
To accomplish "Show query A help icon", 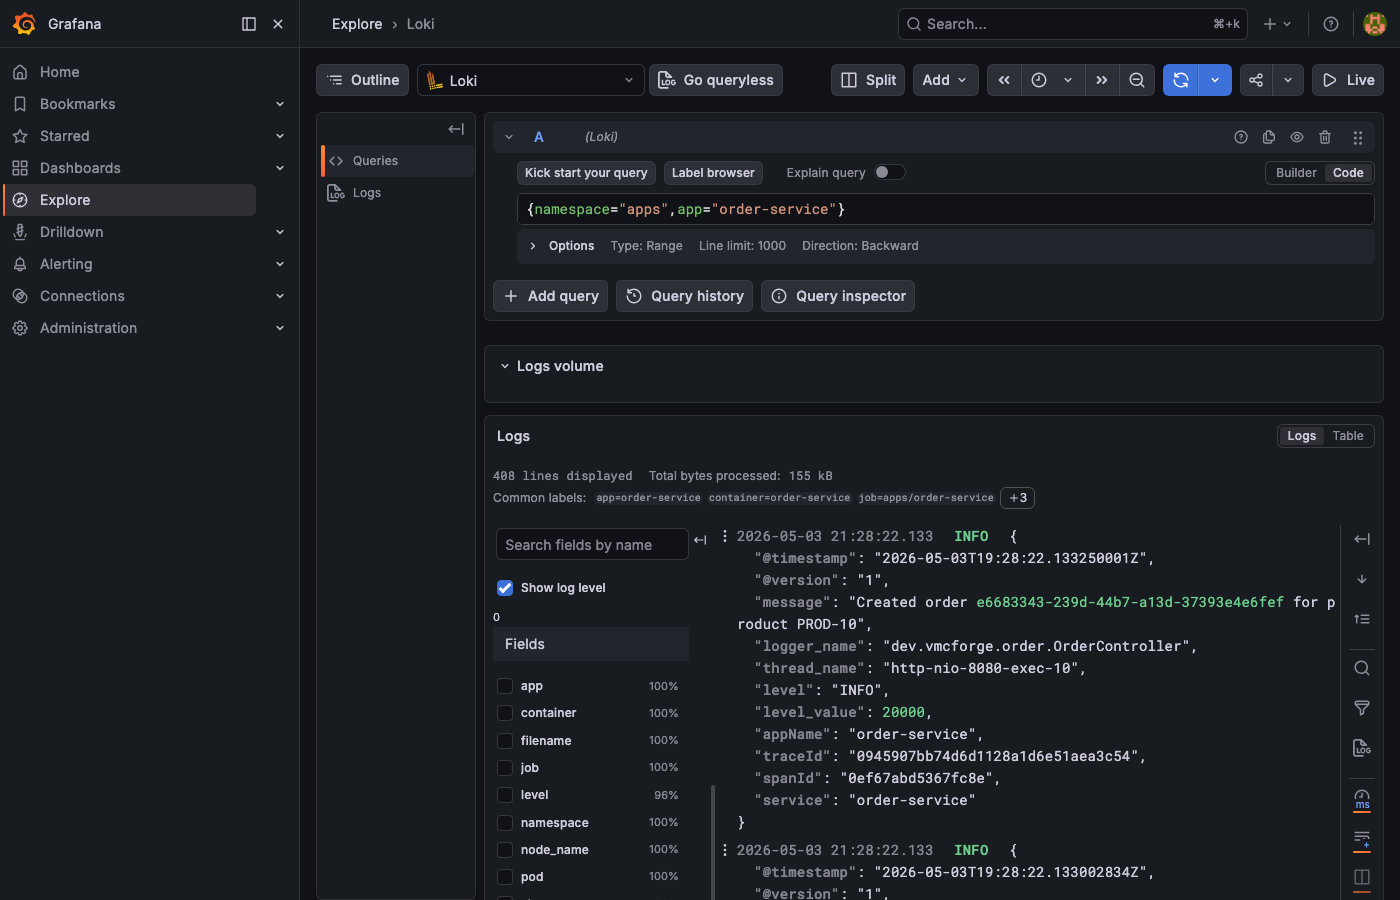I will pyautogui.click(x=1241, y=137).
